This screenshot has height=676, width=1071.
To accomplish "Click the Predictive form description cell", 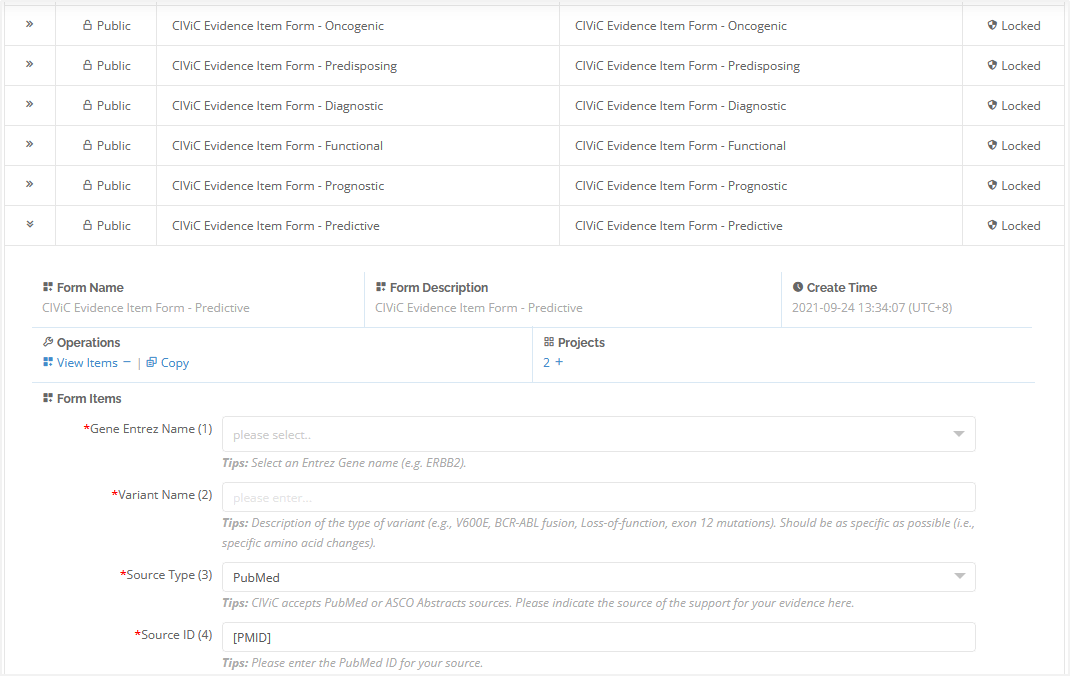I will [x=761, y=225].
